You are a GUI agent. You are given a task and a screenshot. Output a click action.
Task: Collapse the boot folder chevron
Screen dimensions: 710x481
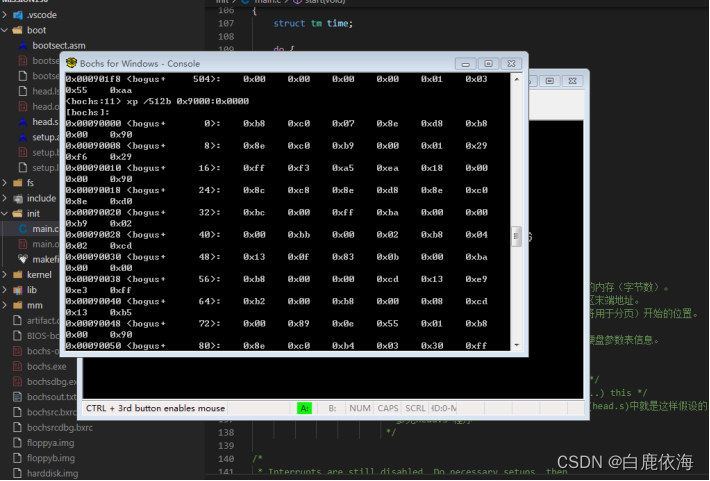pyautogui.click(x=5, y=30)
